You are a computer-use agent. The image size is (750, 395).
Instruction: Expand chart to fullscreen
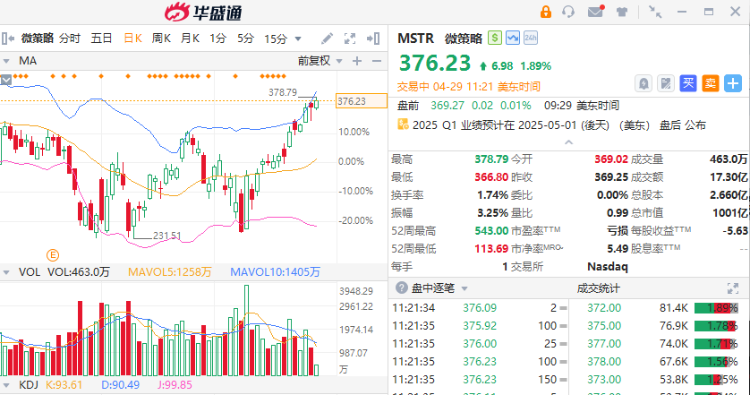(x=350, y=38)
